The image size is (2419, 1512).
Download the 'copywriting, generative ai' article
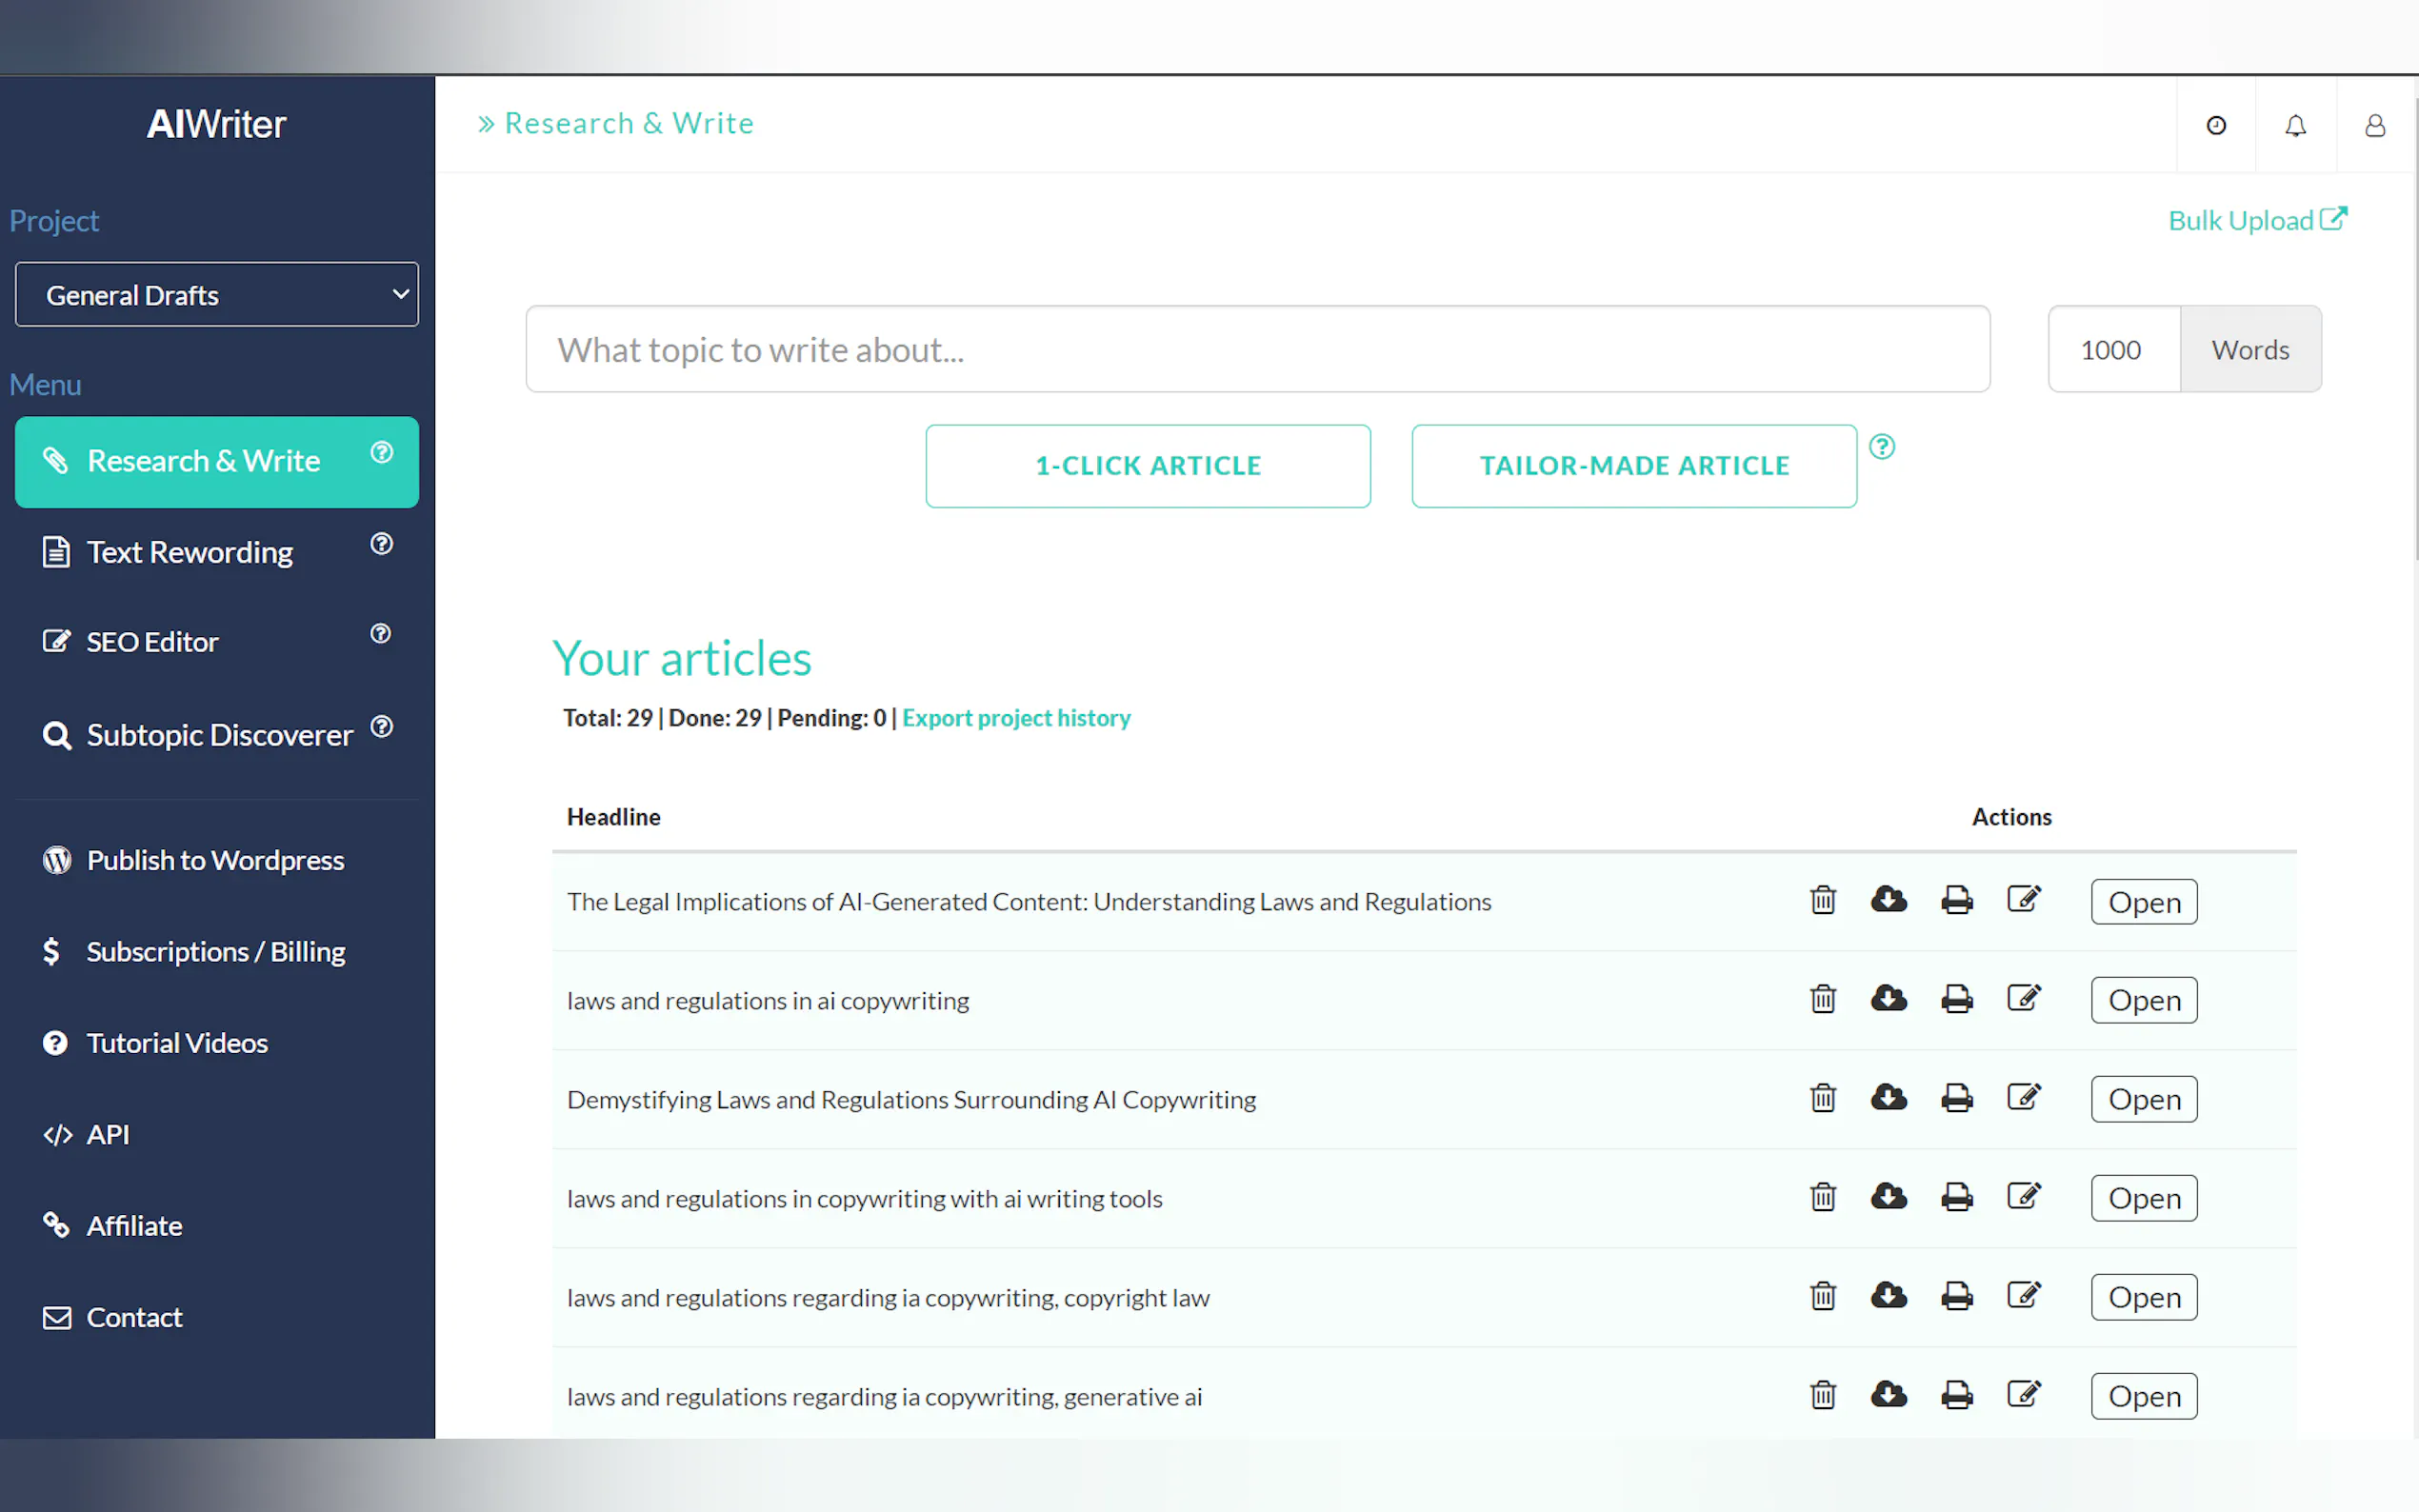1888,1395
